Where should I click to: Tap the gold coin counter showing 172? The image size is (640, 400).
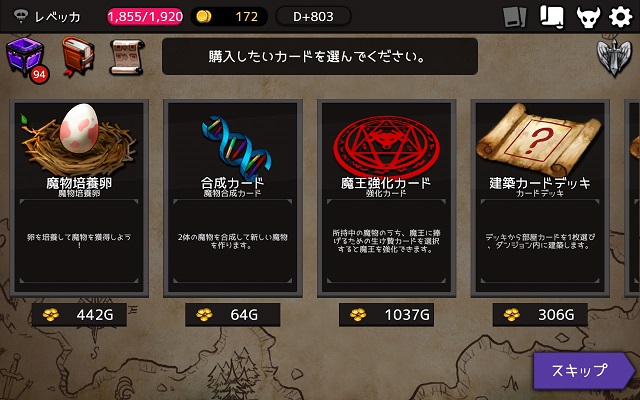pos(229,17)
